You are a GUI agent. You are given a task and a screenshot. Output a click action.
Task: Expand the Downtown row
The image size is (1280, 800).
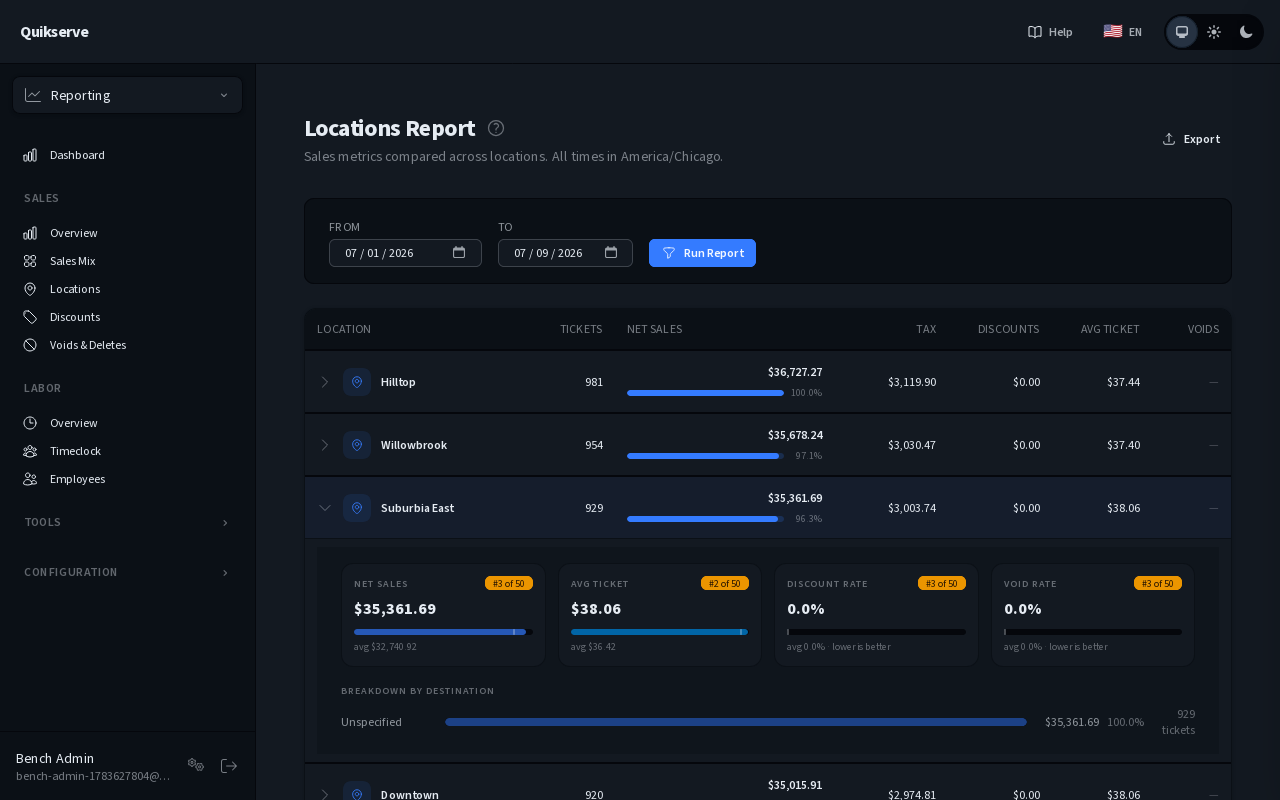pos(324,795)
